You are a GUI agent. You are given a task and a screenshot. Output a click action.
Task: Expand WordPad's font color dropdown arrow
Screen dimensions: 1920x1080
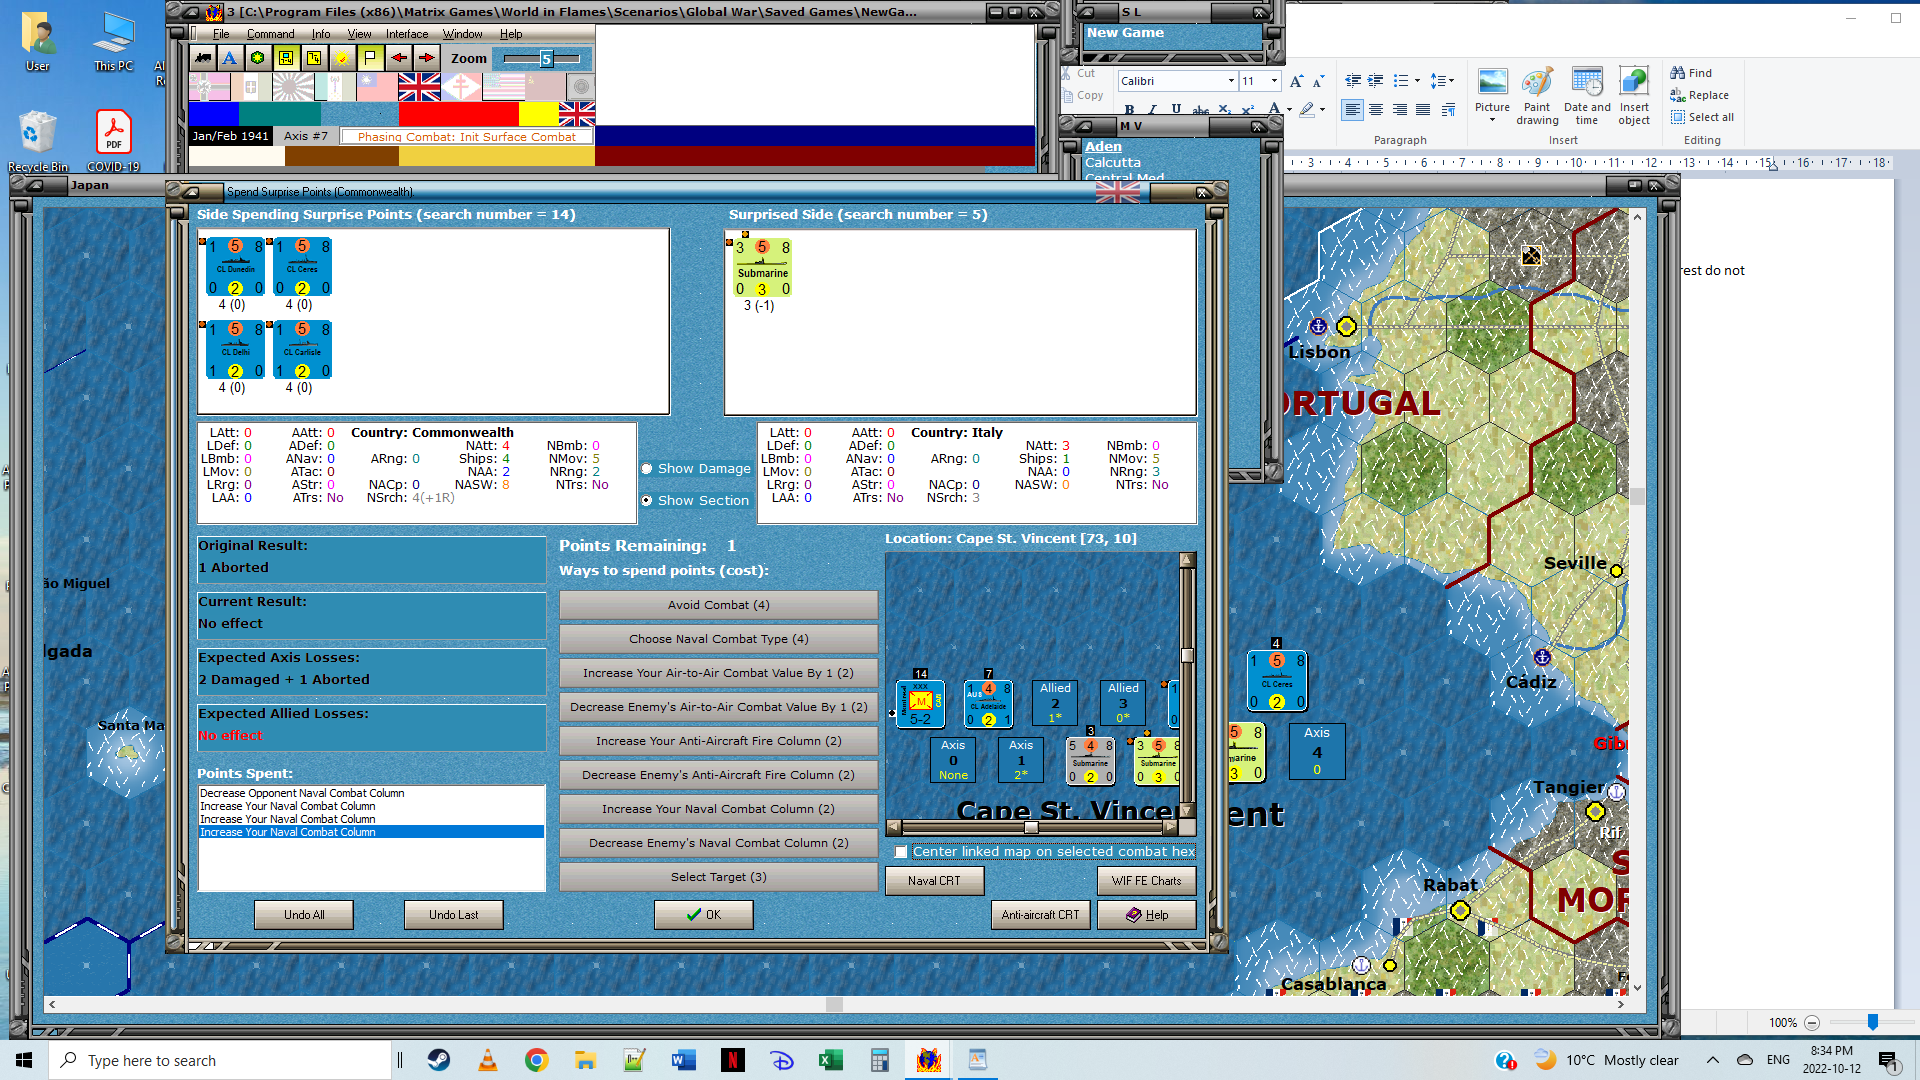tap(1289, 110)
